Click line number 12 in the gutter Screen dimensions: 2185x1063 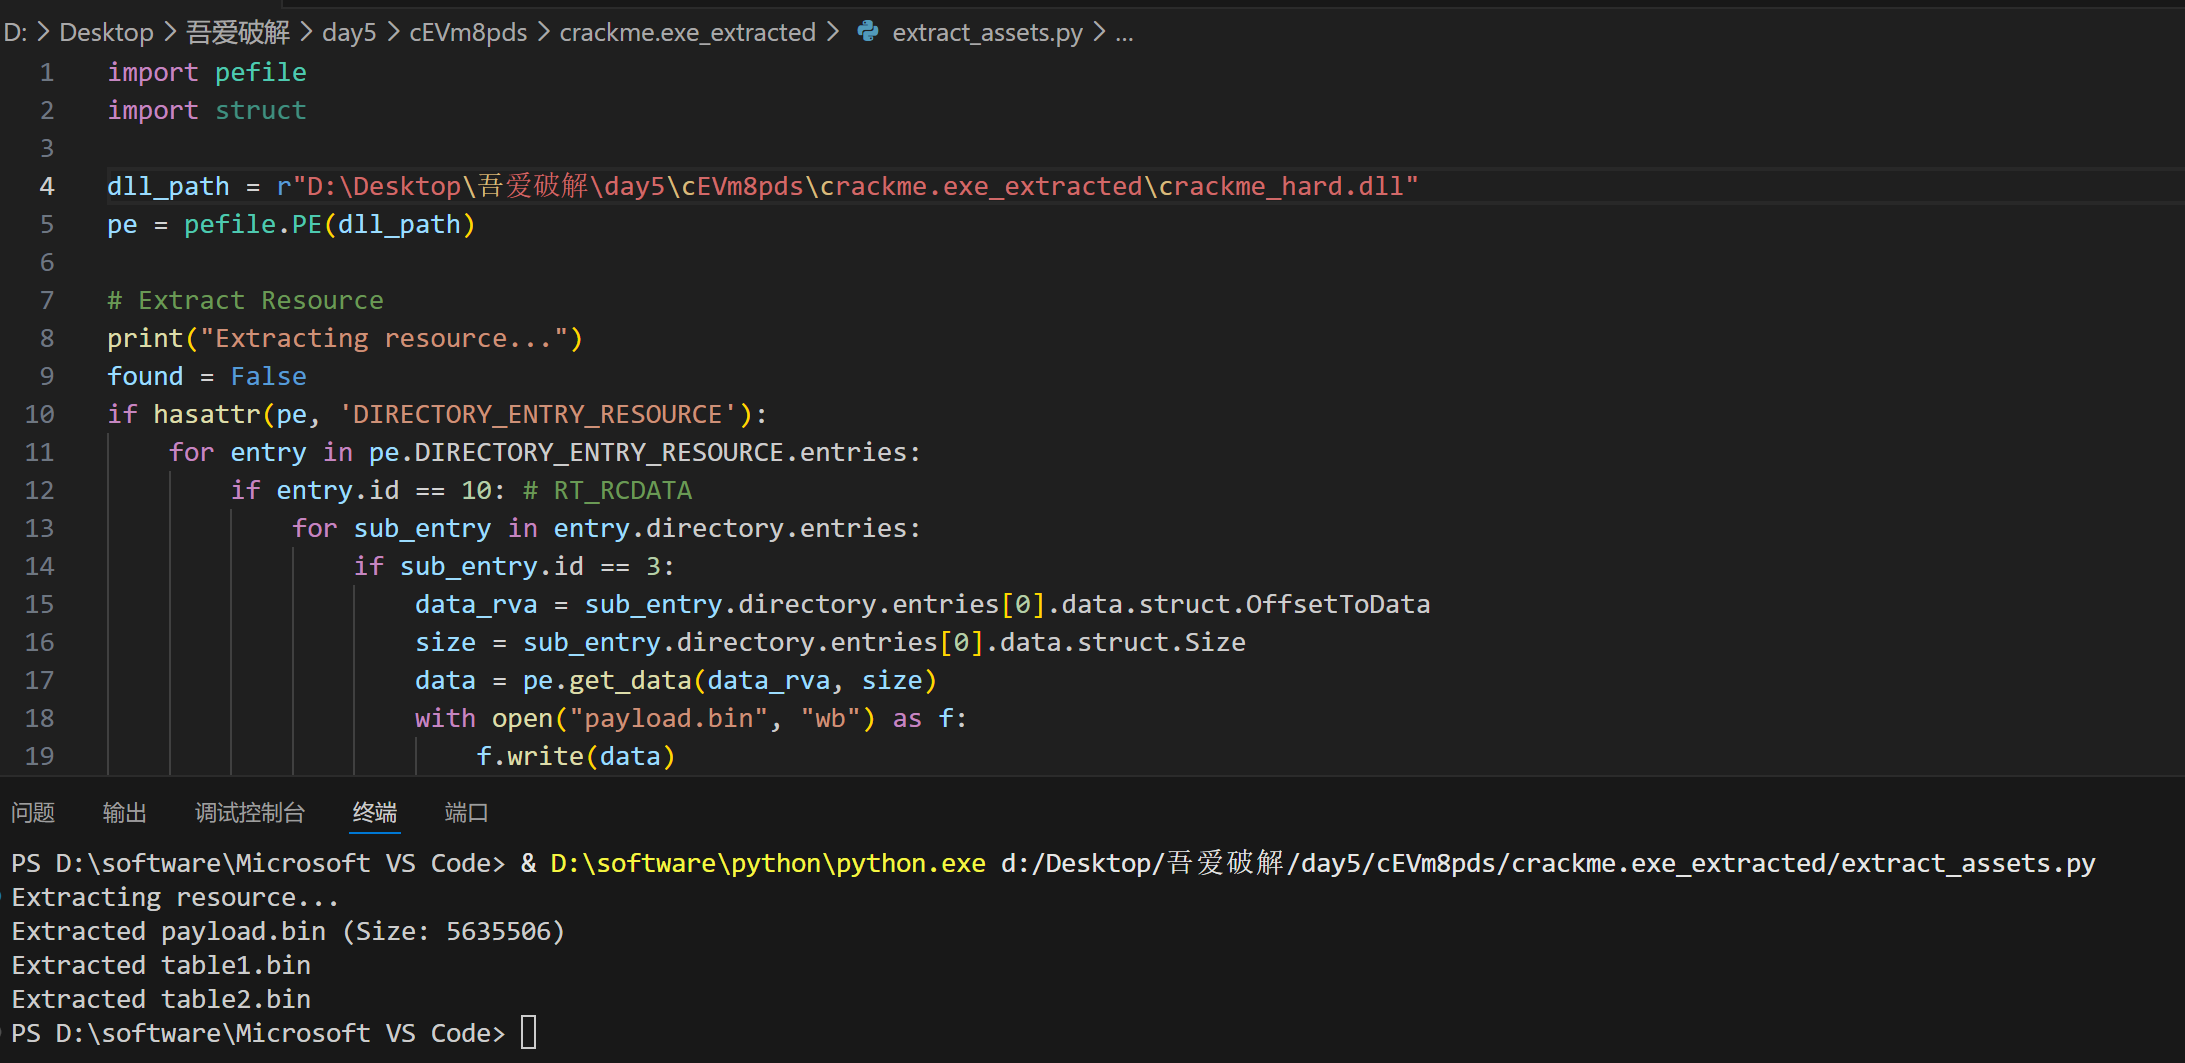(39, 491)
